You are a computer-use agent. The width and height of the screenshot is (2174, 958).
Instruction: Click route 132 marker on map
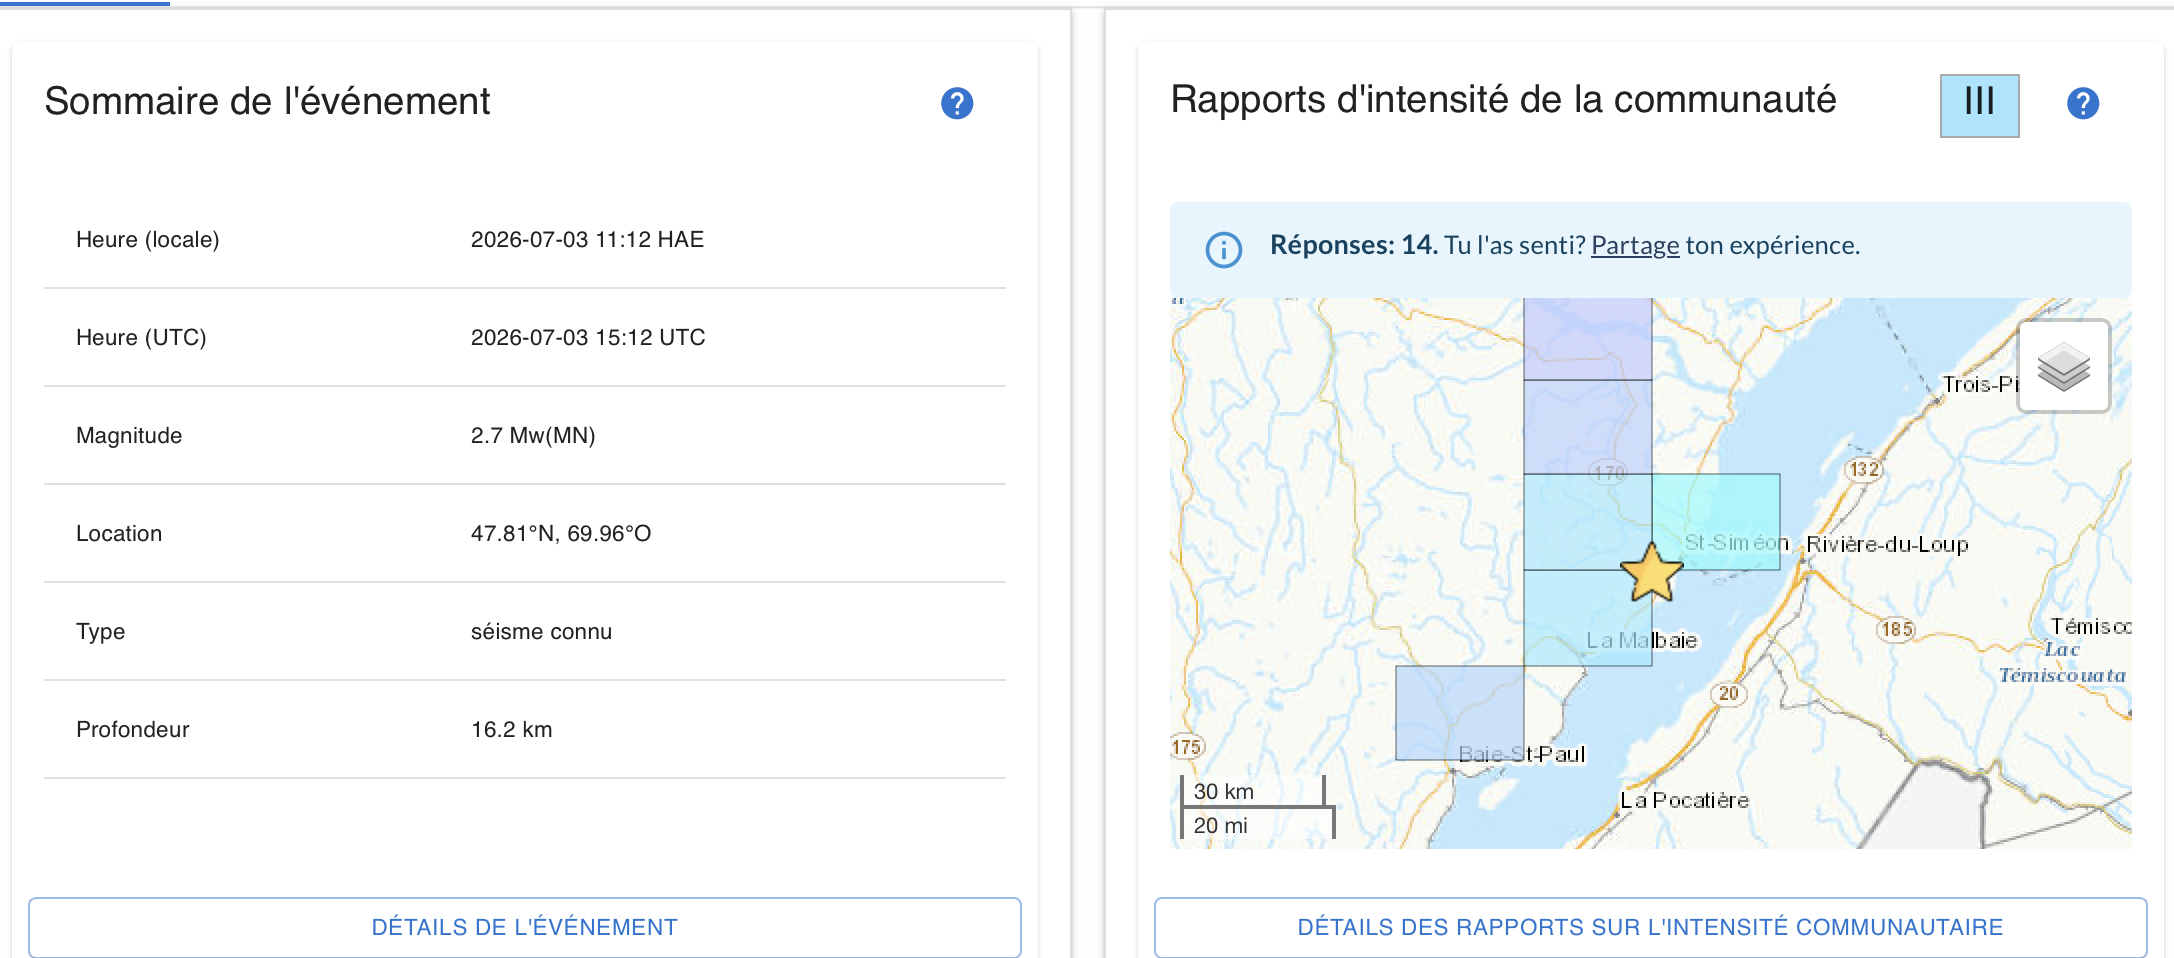click(x=1864, y=469)
